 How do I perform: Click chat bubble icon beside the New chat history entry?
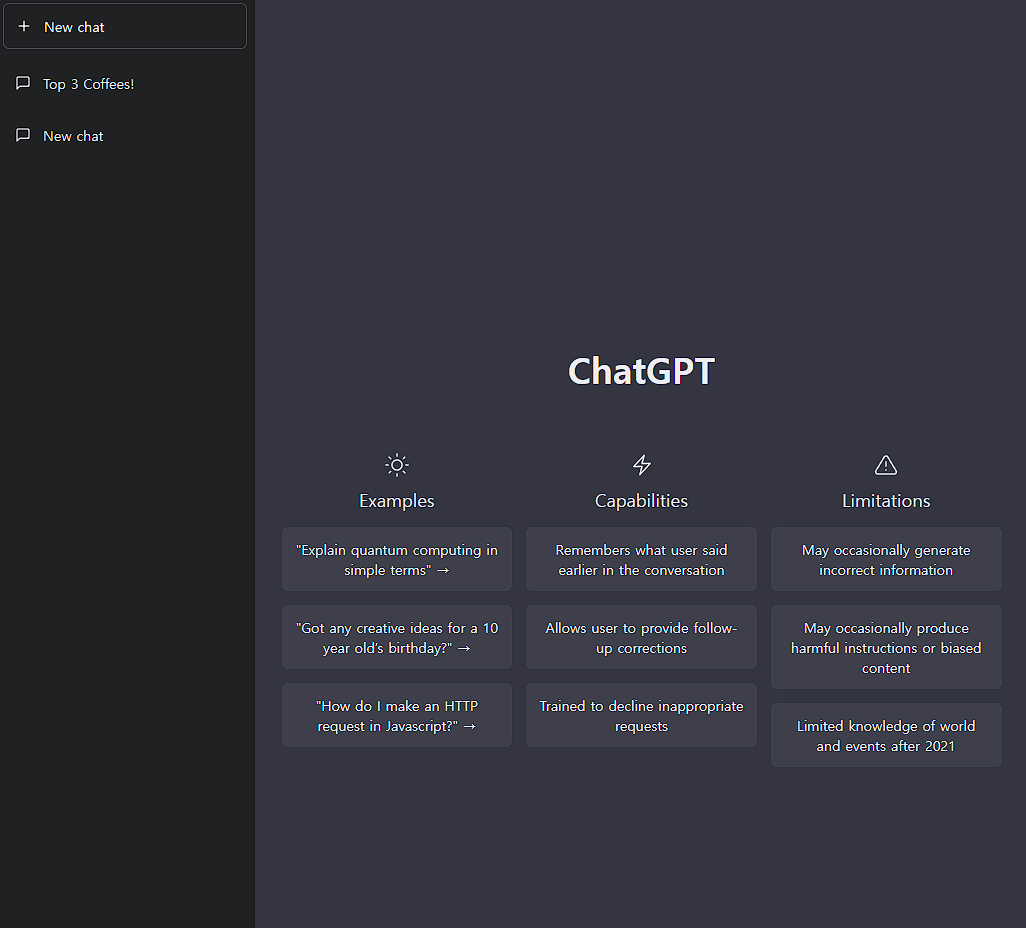(23, 135)
